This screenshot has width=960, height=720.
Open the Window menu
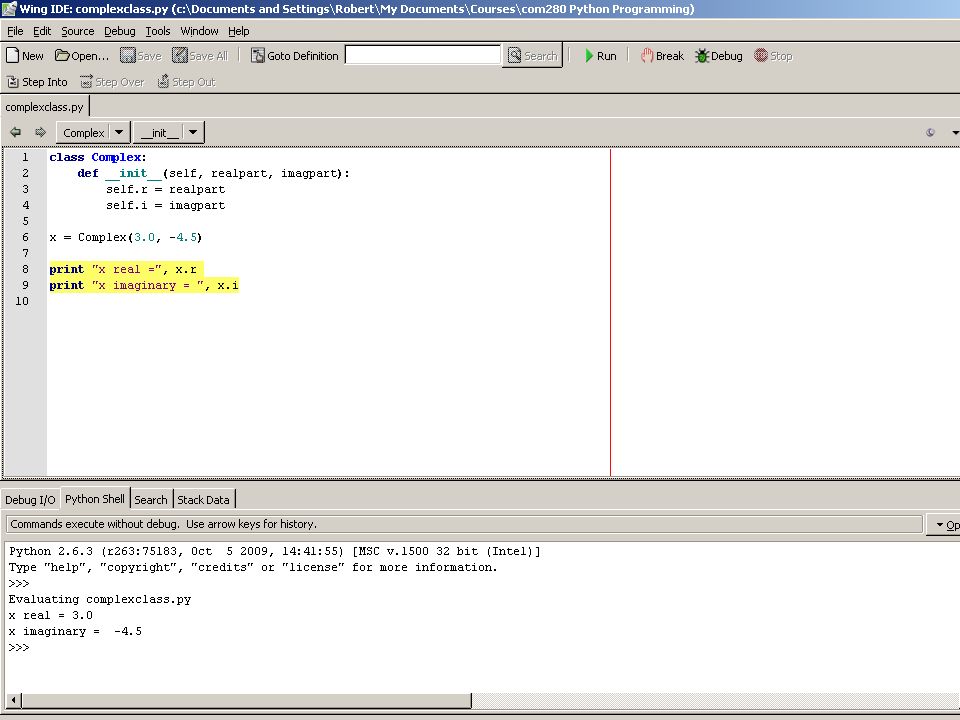(199, 31)
